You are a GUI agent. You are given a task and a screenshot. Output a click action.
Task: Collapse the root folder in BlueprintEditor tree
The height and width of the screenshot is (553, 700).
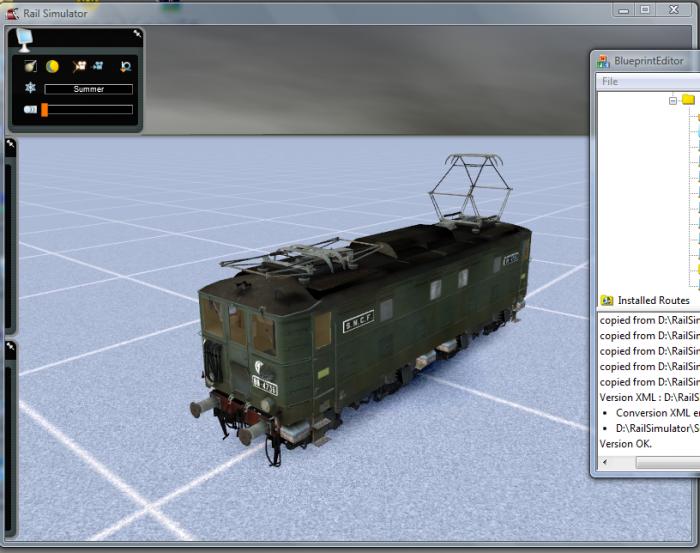click(673, 100)
